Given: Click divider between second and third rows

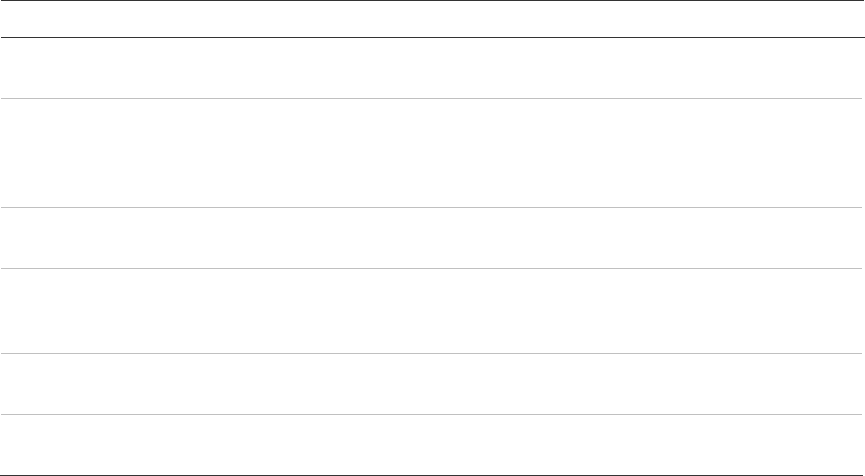Looking at the screenshot, I should [430, 208].
